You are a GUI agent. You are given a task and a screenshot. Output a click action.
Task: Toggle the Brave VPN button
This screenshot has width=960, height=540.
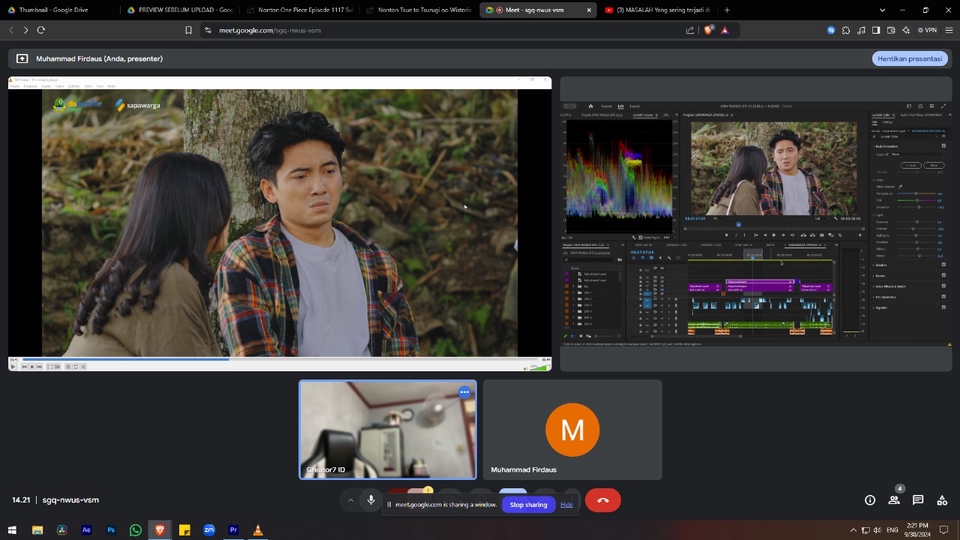927,30
